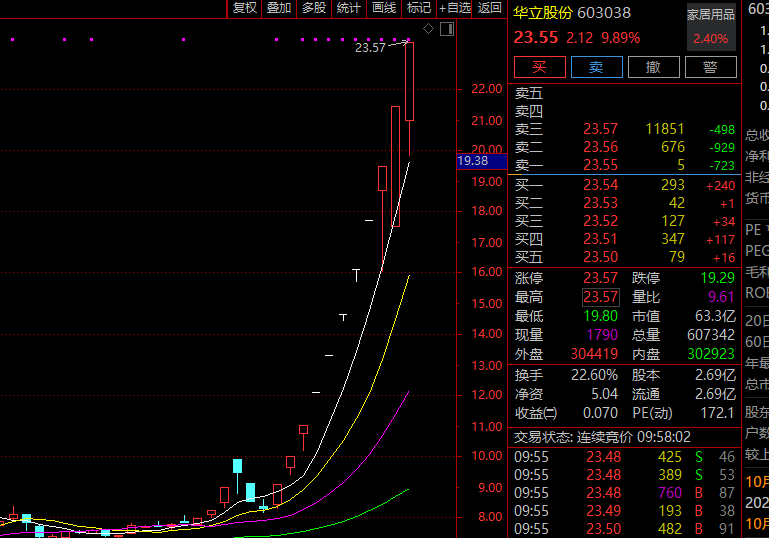Click the 量比 value 9.61
Image resolution: width=769 pixels, height=538 pixels.
pyautogui.click(x=721, y=297)
